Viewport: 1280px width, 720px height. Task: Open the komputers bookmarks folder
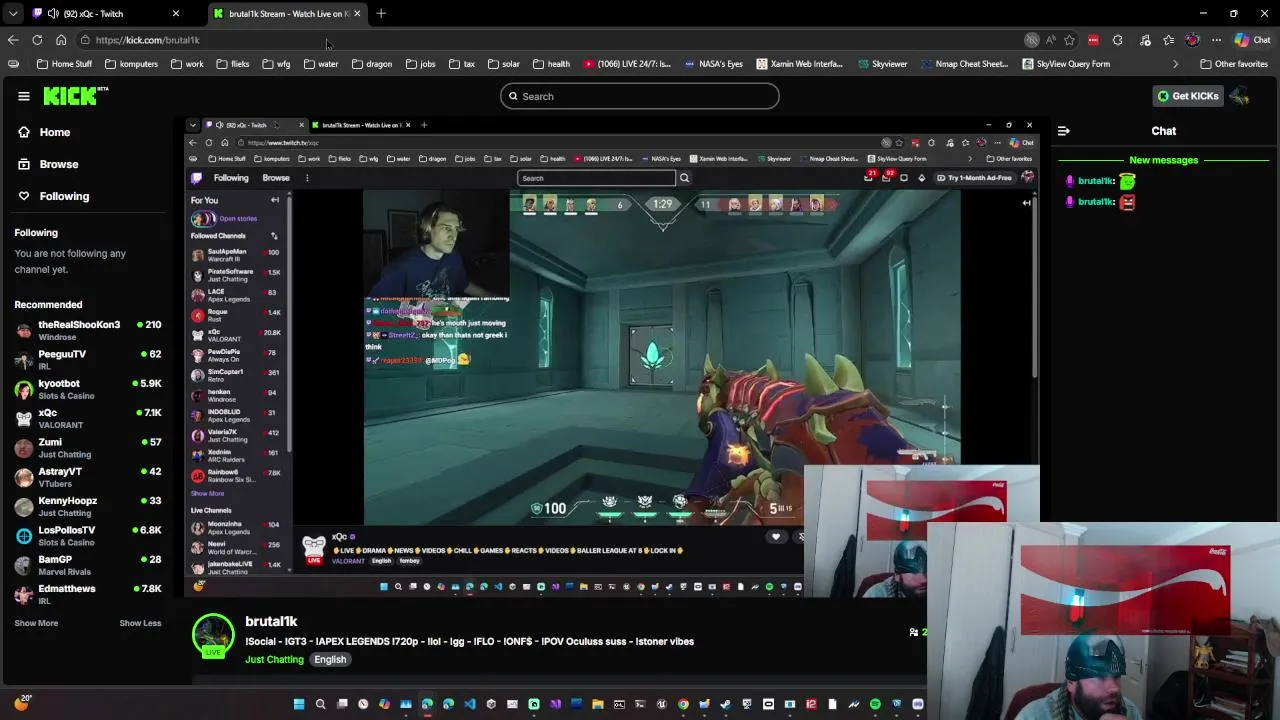tap(131, 64)
